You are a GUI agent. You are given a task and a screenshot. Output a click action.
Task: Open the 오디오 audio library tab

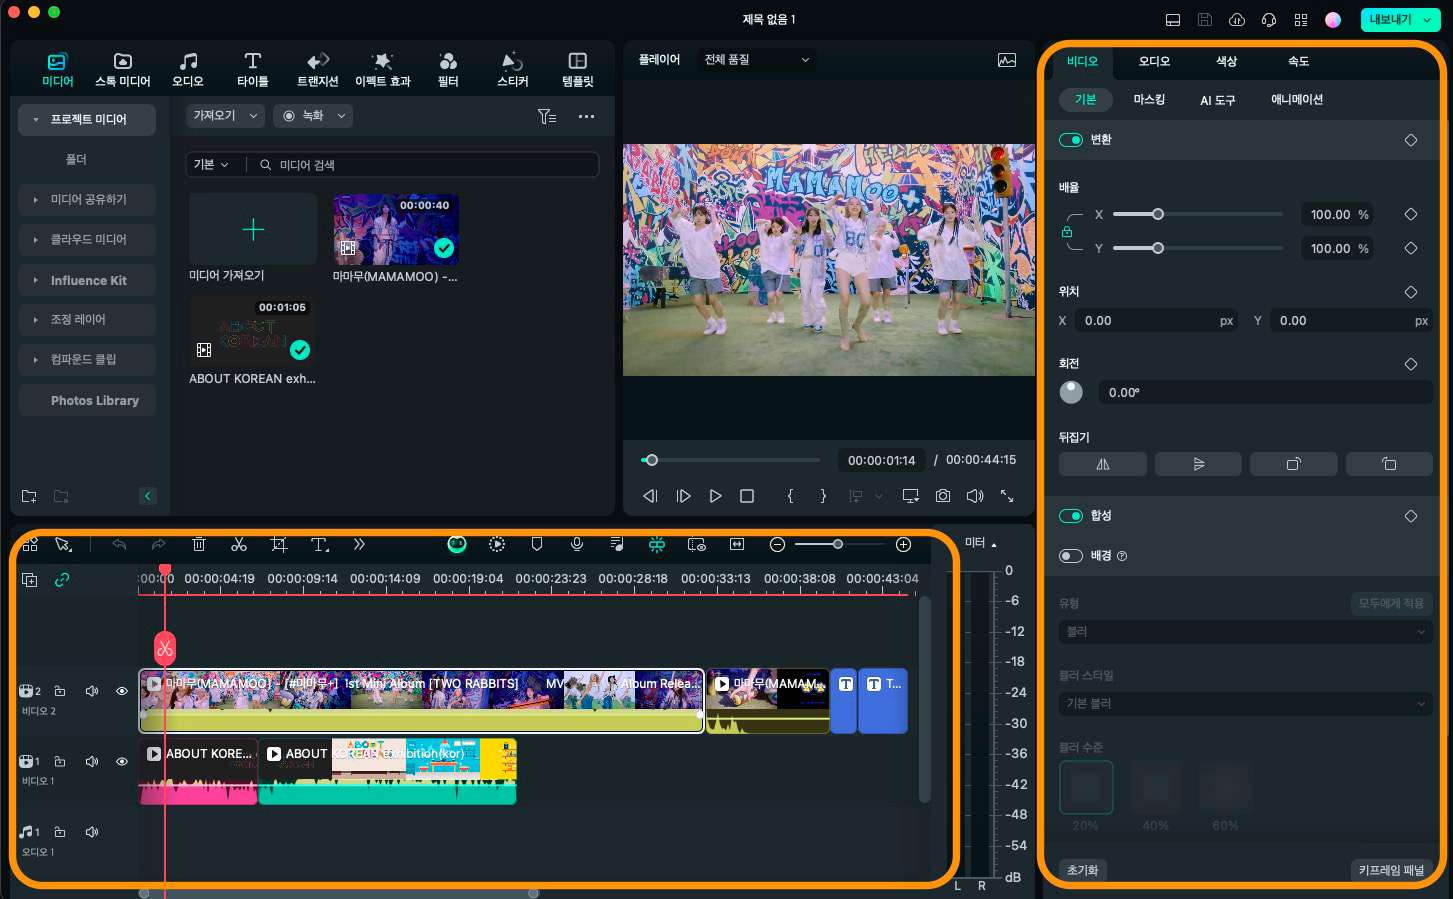[188, 69]
